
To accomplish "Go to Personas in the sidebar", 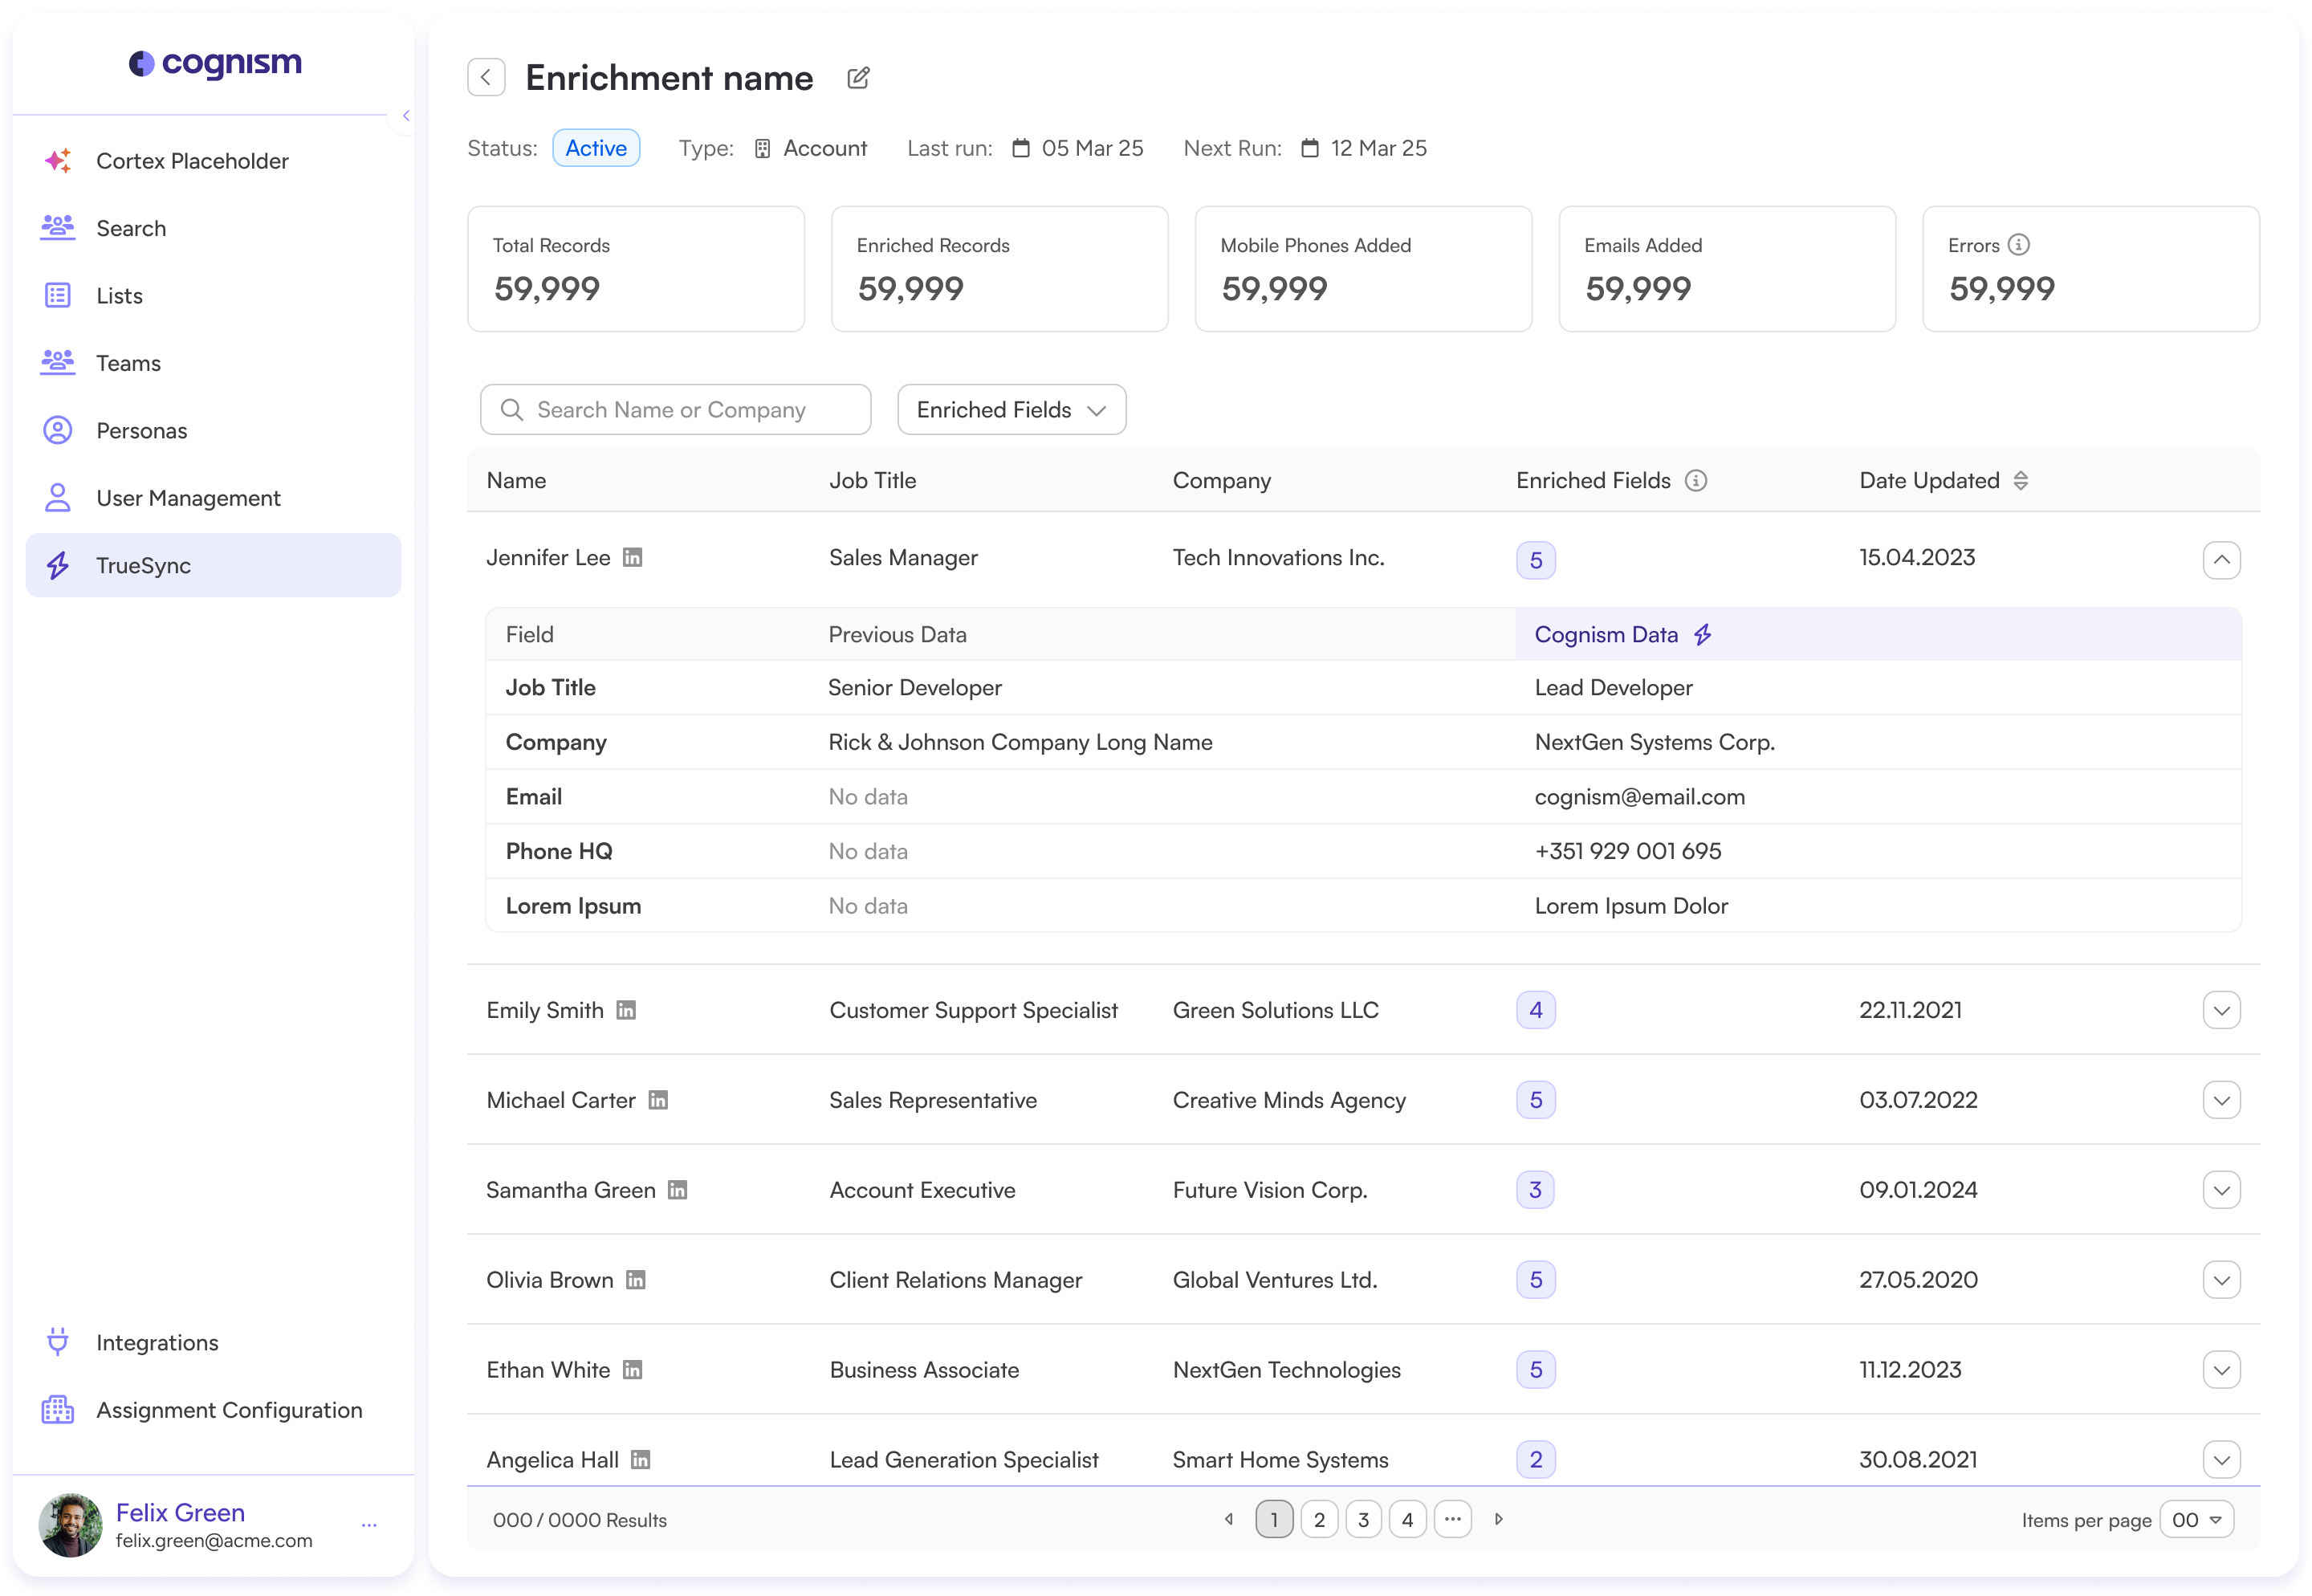I will [x=141, y=431].
